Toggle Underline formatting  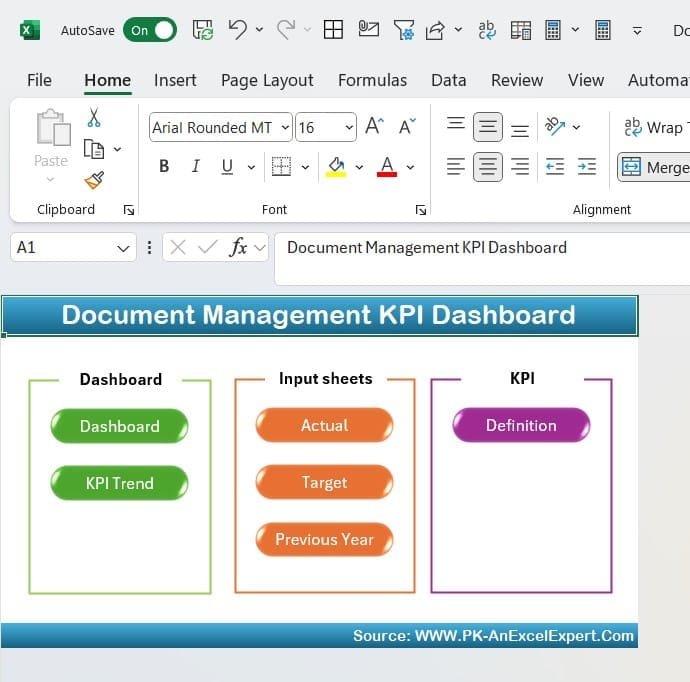[227, 166]
